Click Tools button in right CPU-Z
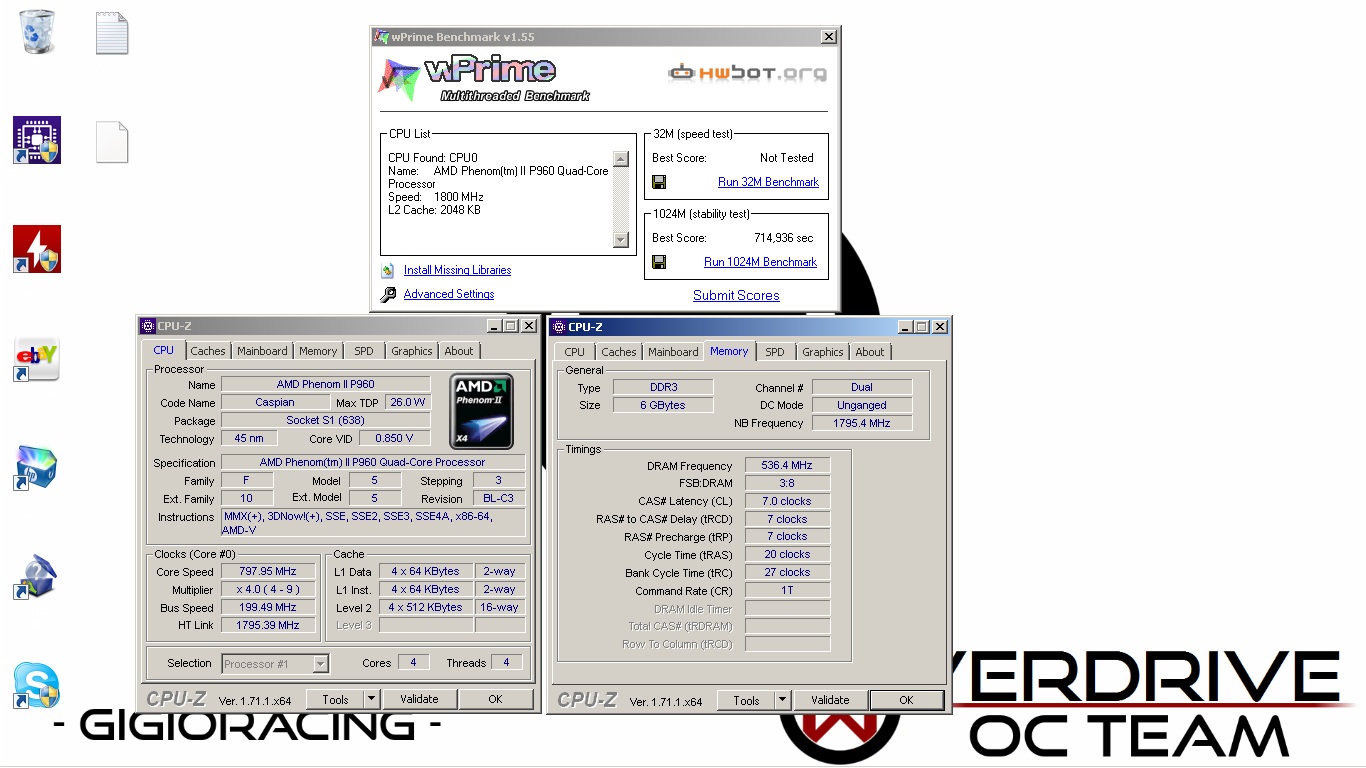Image resolution: width=1366 pixels, height=768 pixels. tap(746, 700)
